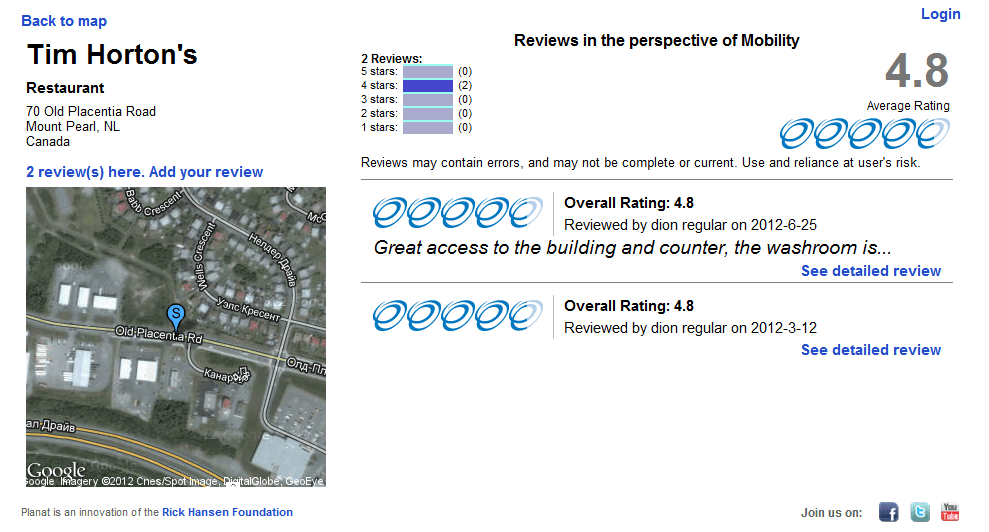
Task: Open the Twitter icon in footer
Action: click(919, 512)
